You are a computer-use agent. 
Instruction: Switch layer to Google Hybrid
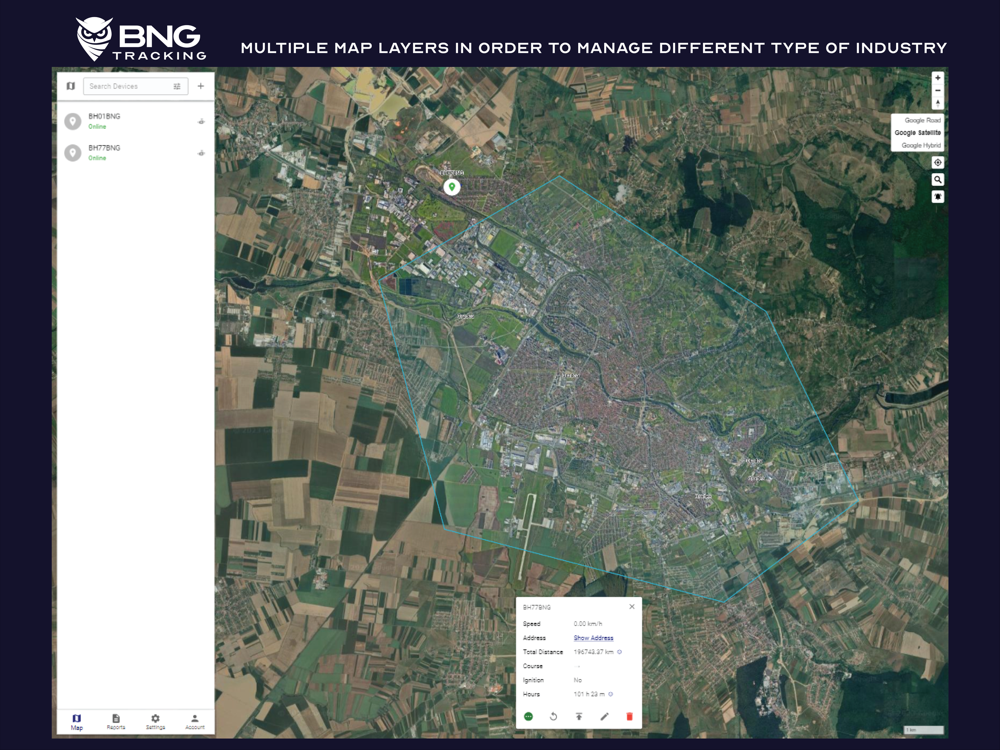921,145
